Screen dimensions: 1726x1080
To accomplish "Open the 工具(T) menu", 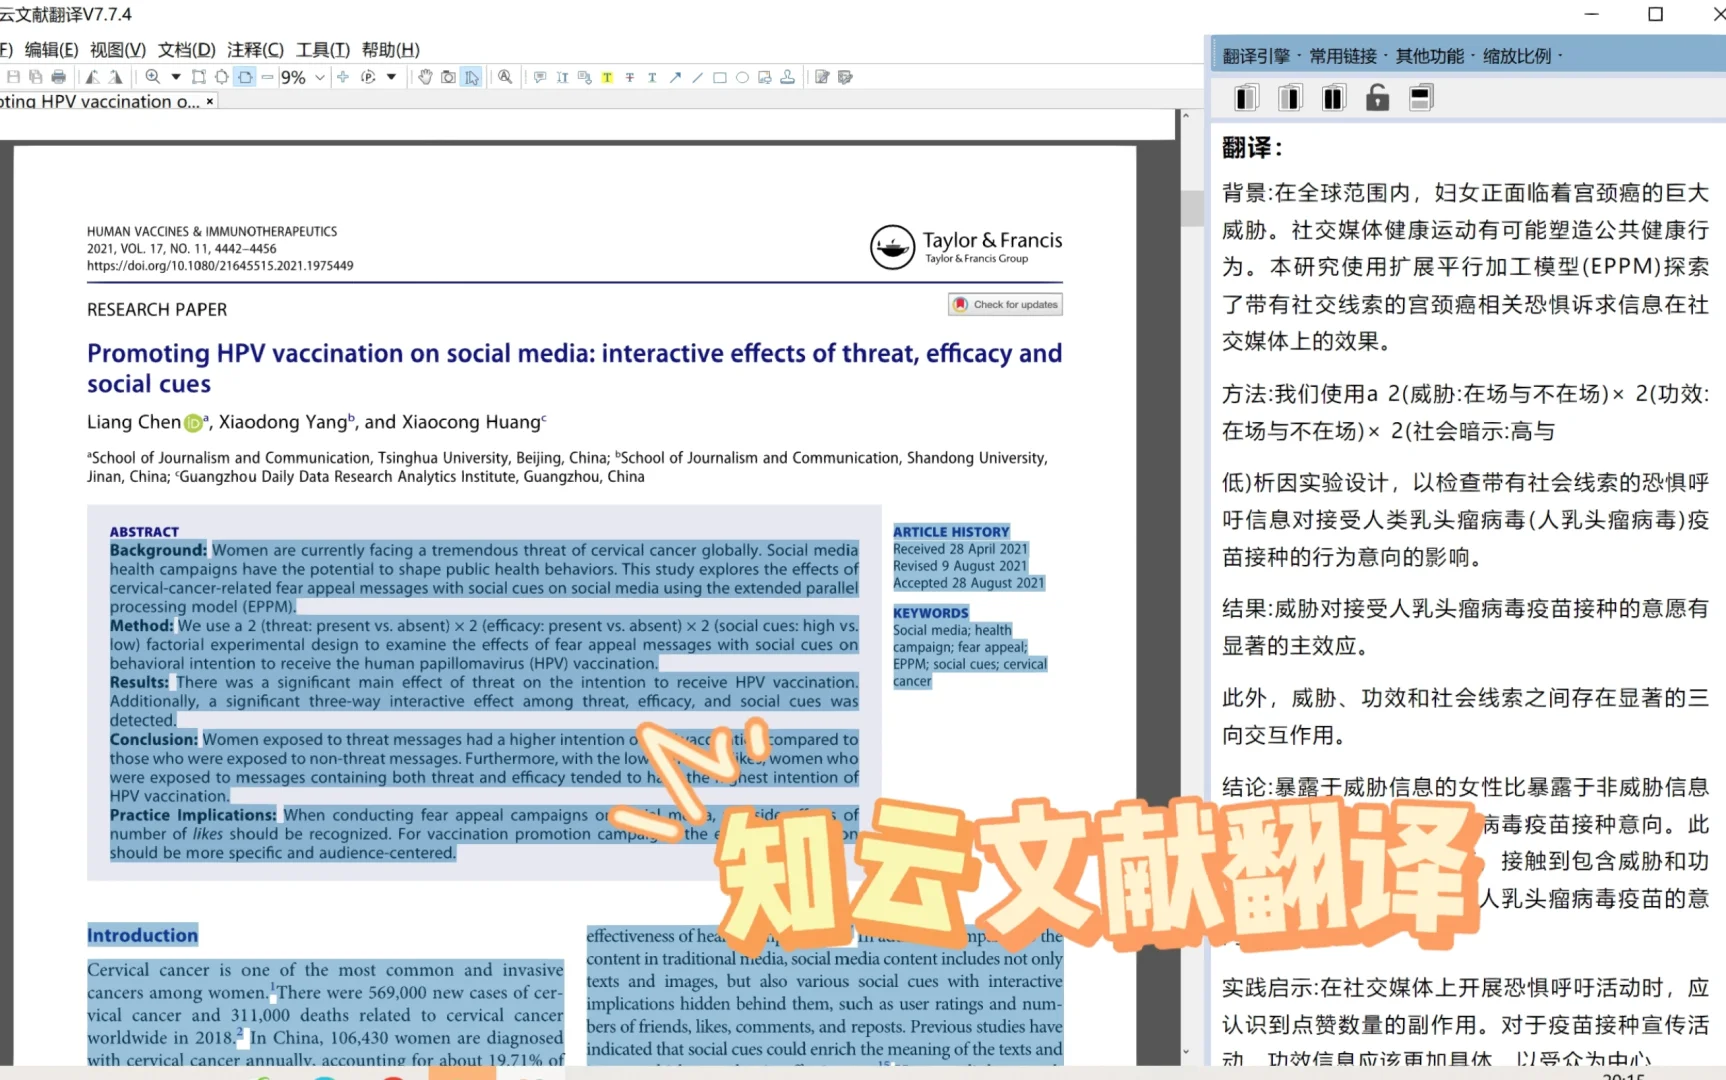I will 323,49.
